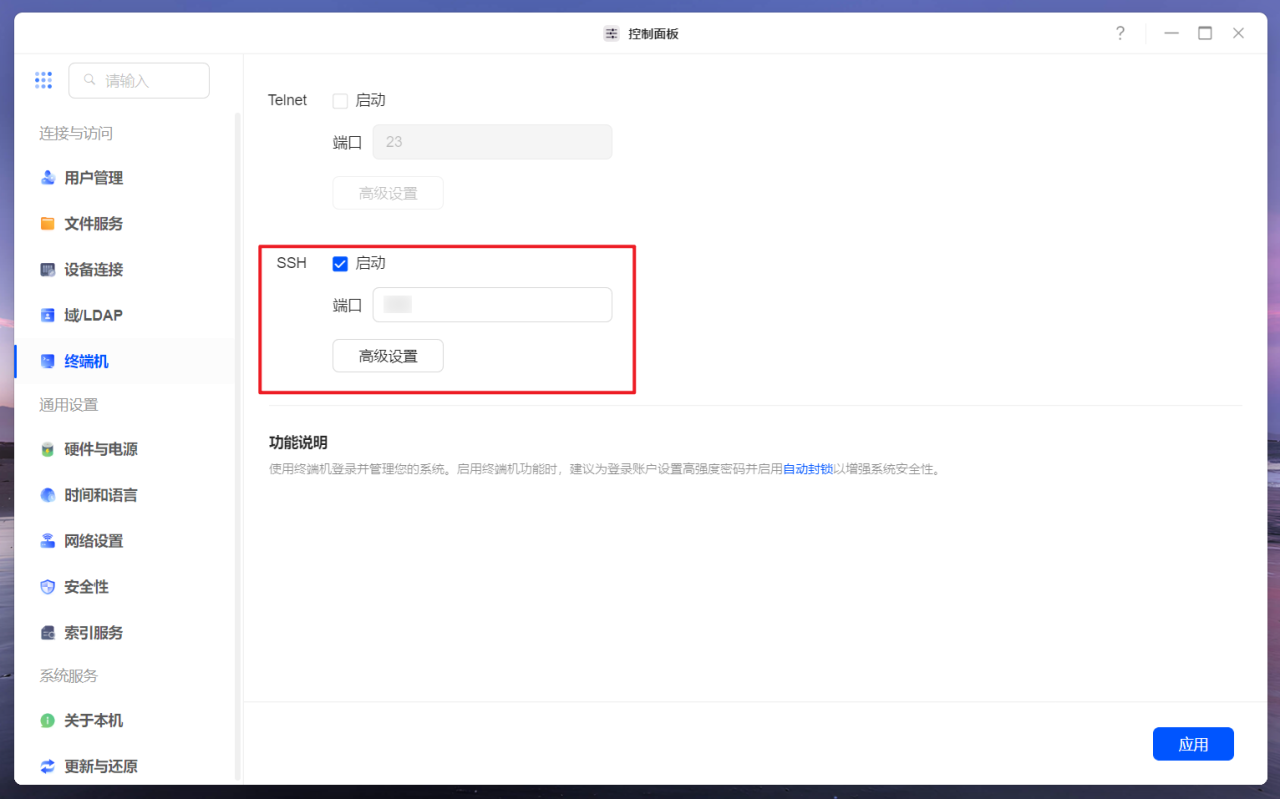Screen dimensions: 1280x799
Task: Select the 文件服务 sidebar icon
Action: pos(92,223)
